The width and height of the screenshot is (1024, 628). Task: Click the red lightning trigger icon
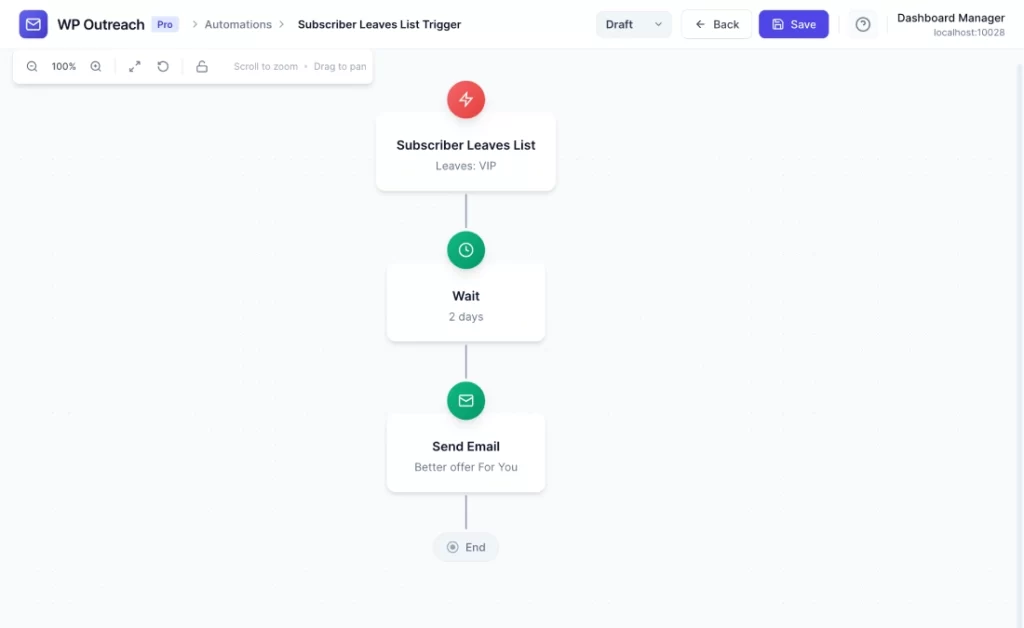click(x=466, y=99)
